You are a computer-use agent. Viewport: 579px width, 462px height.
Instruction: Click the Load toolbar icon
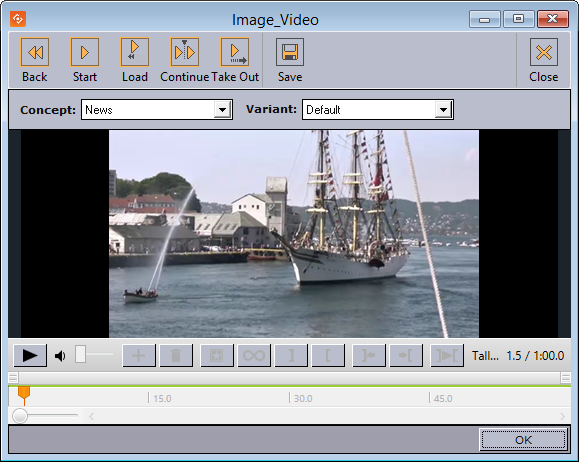(135, 52)
